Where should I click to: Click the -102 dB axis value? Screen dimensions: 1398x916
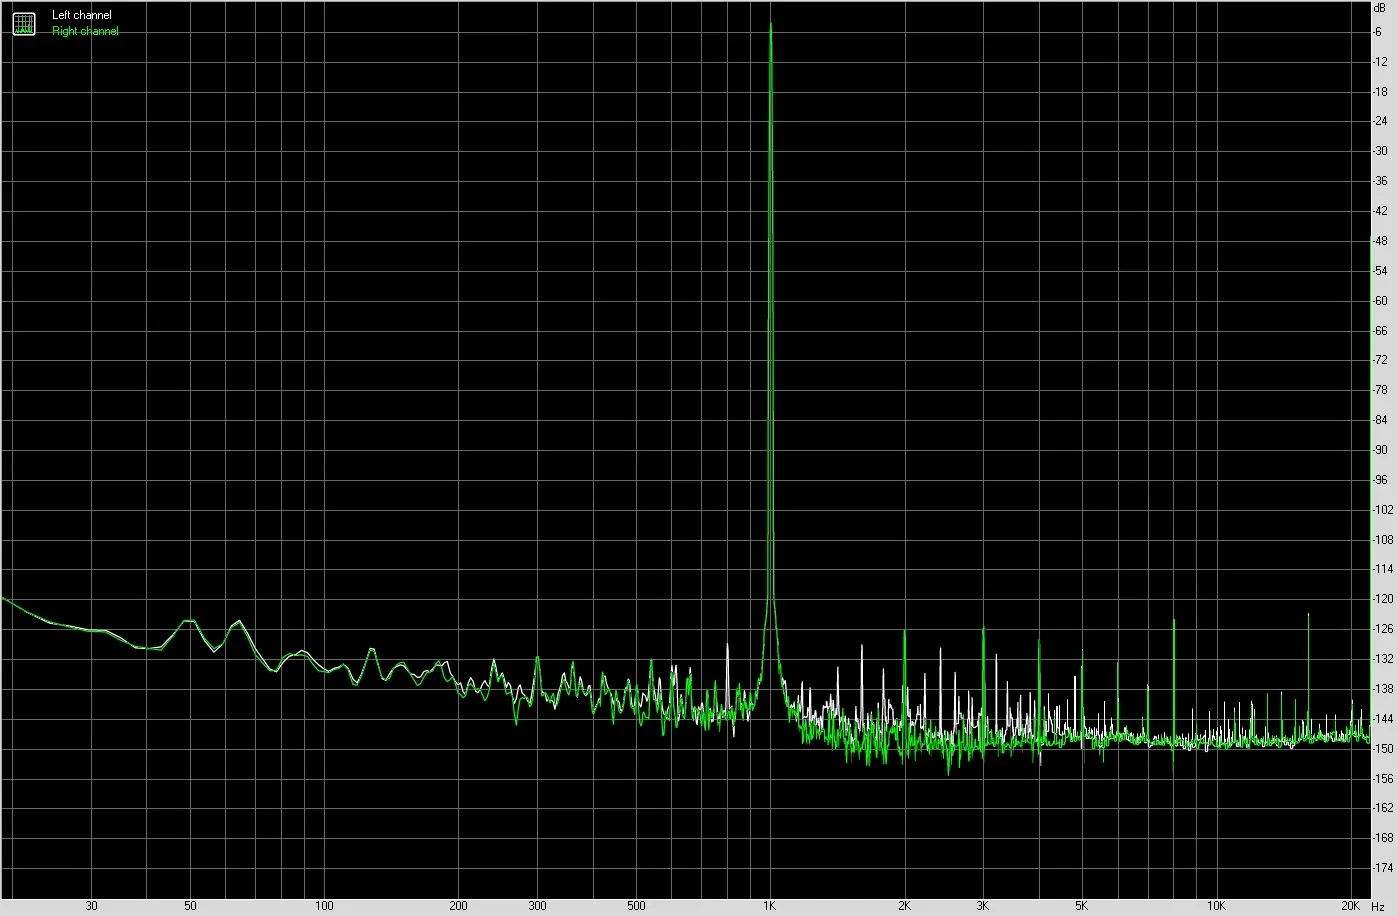click(x=1383, y=510)
